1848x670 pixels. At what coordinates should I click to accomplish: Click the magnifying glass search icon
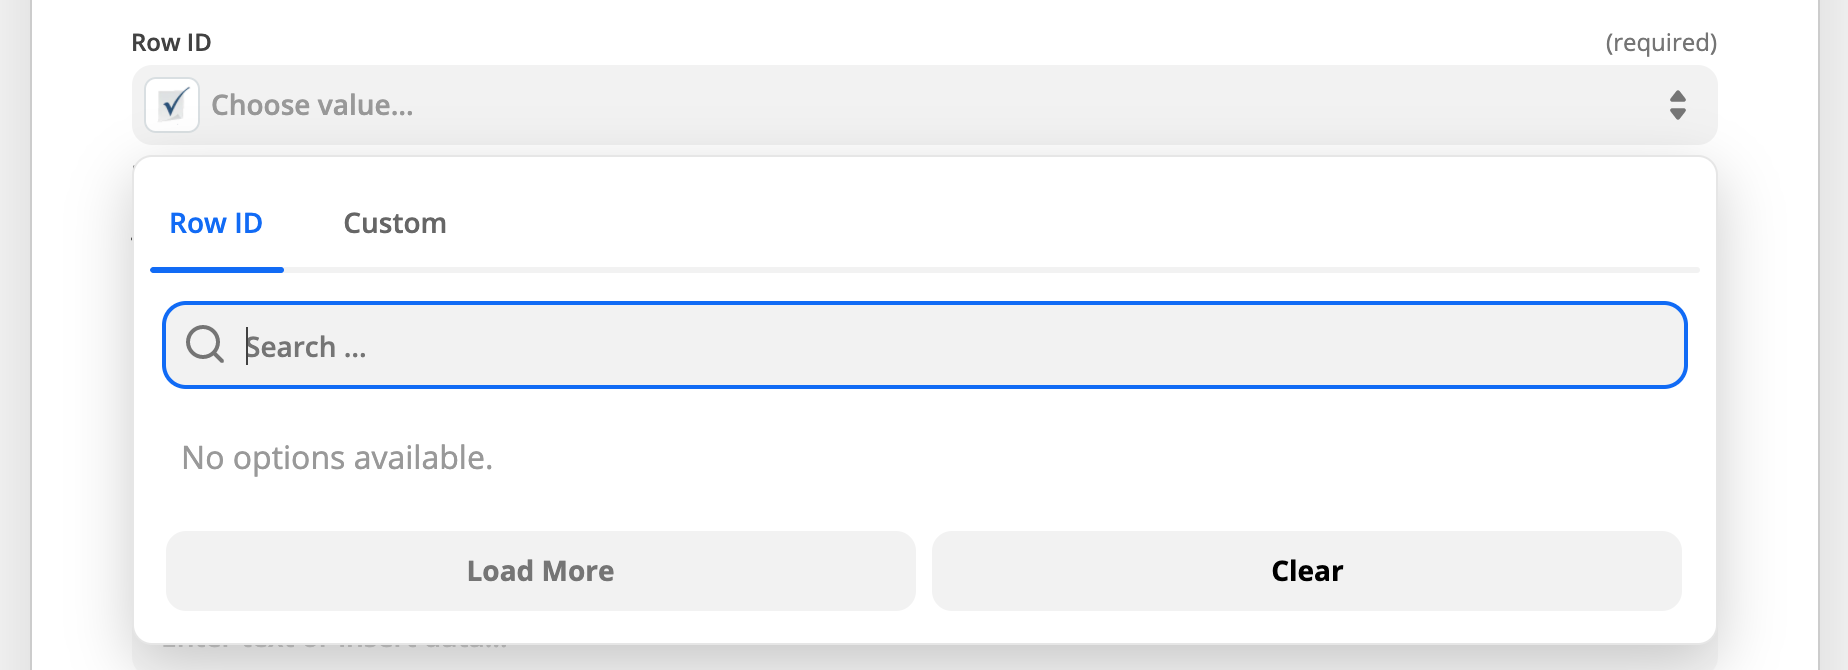205,345
